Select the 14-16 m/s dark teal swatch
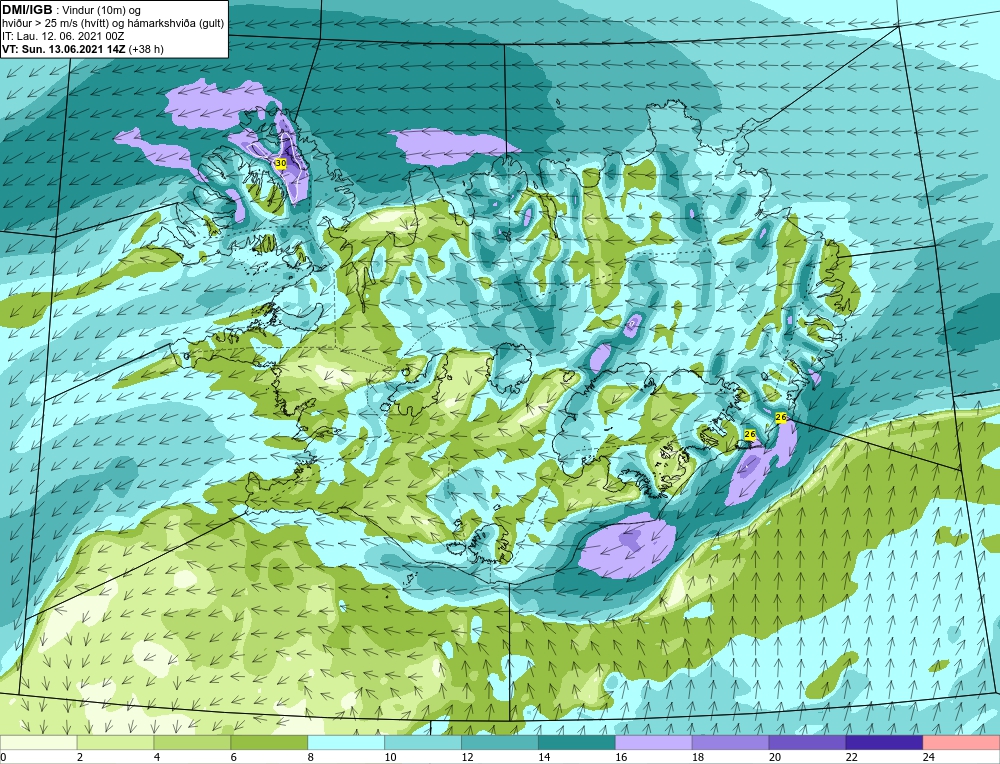This screenshot has width=1000, height=764. coord(577,743)
